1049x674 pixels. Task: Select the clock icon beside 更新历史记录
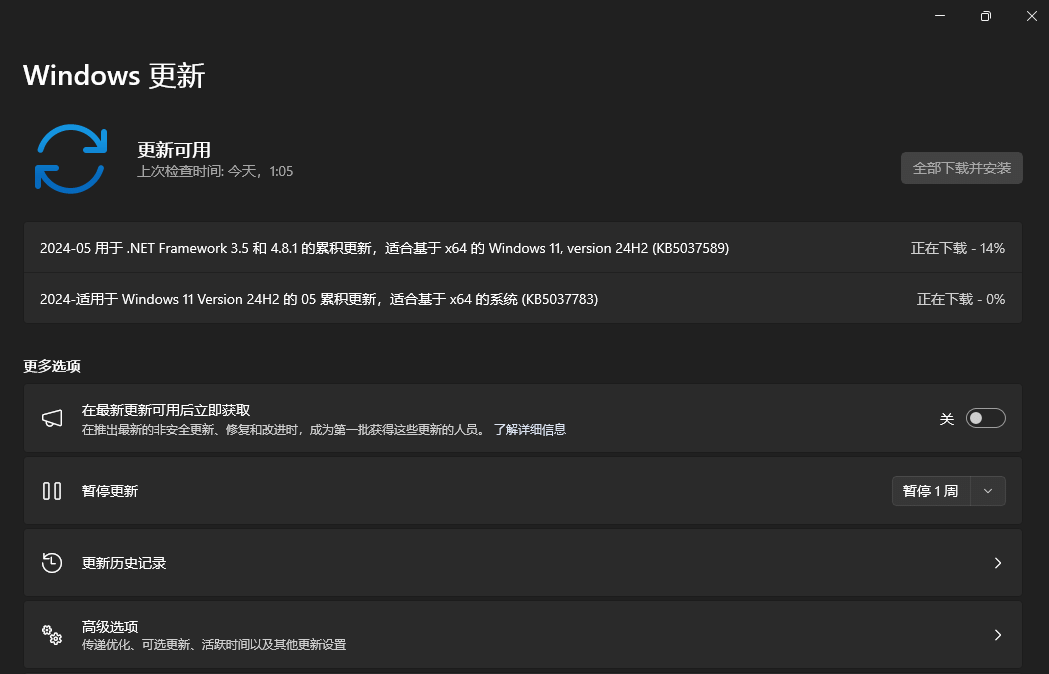pos(52,563)
